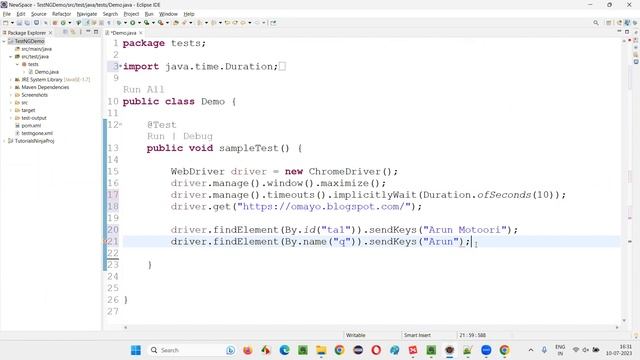Click the New file toolbar icon
Image resolution: width=640 pixels, height=360 pixels.
(5, 23)
